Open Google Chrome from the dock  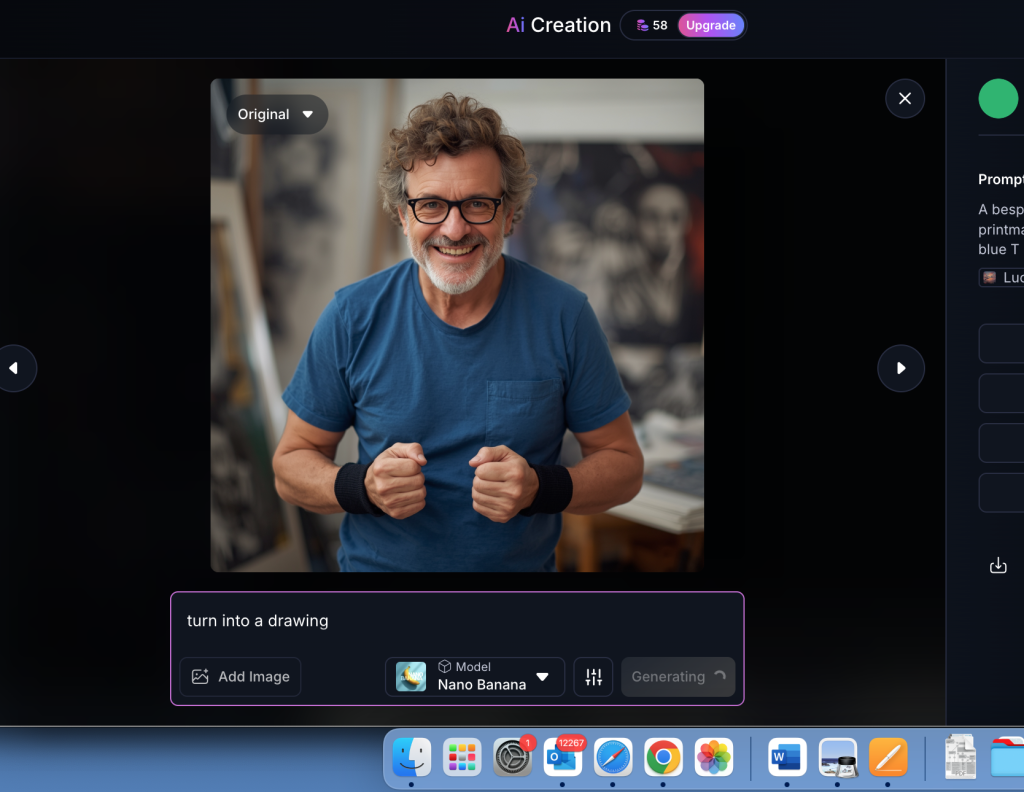pyautogui.click(x=663, y=757)
